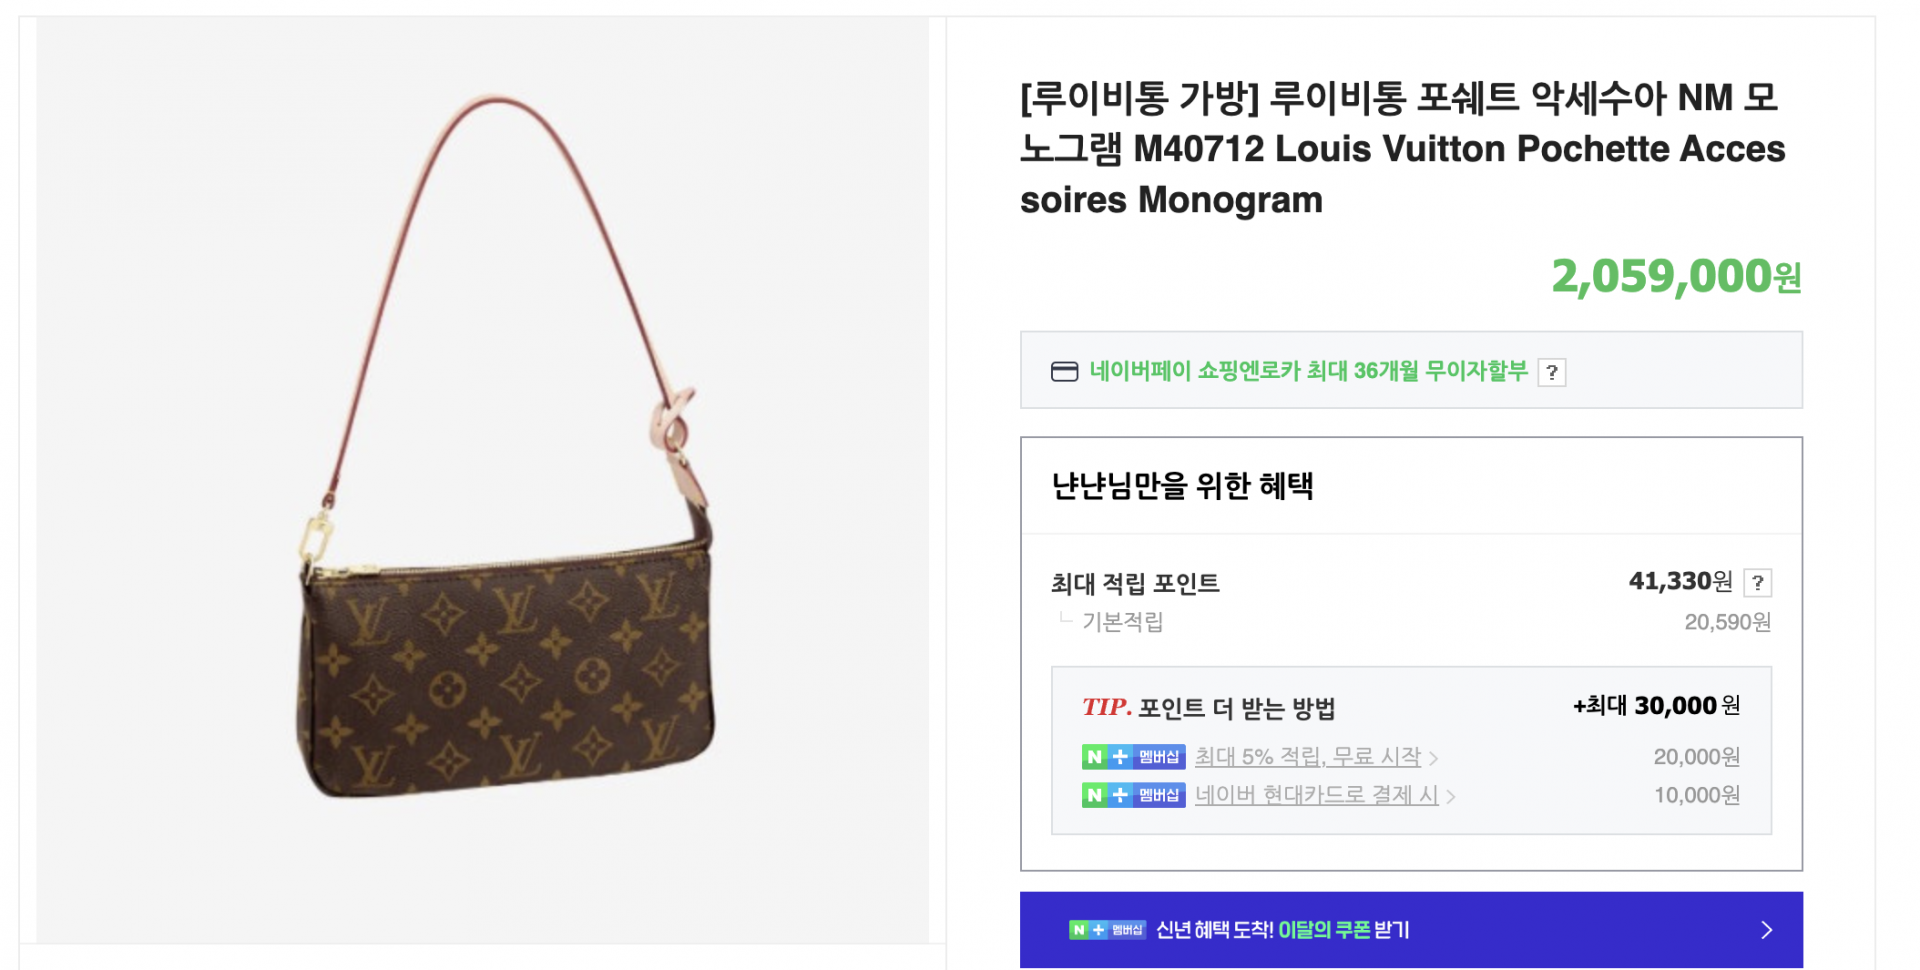Open the installment info question mark icon
Viewport: 1920px width, 970px height.
pos(1551,372)
